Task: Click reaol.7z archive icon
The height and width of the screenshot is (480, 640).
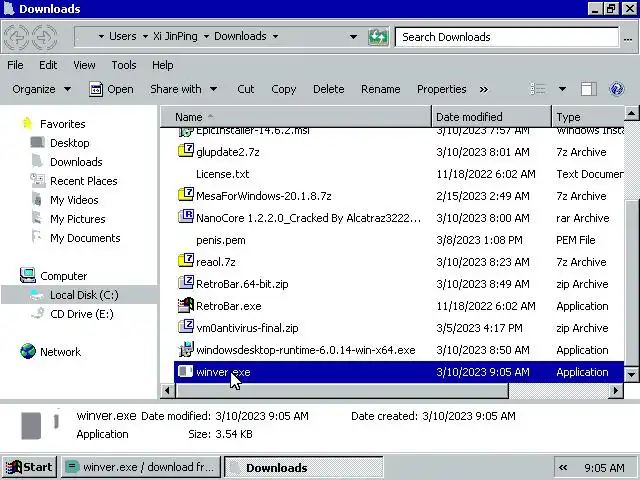Action: (x=186, y=260)
